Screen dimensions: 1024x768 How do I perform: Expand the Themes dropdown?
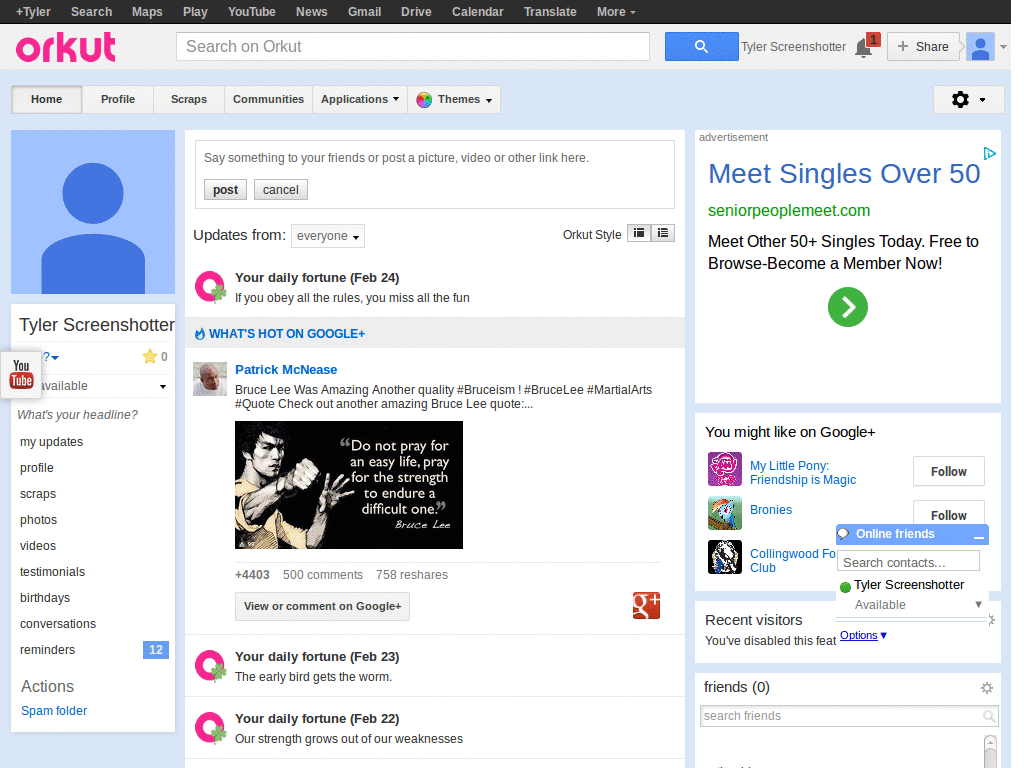tap(455, 99)
